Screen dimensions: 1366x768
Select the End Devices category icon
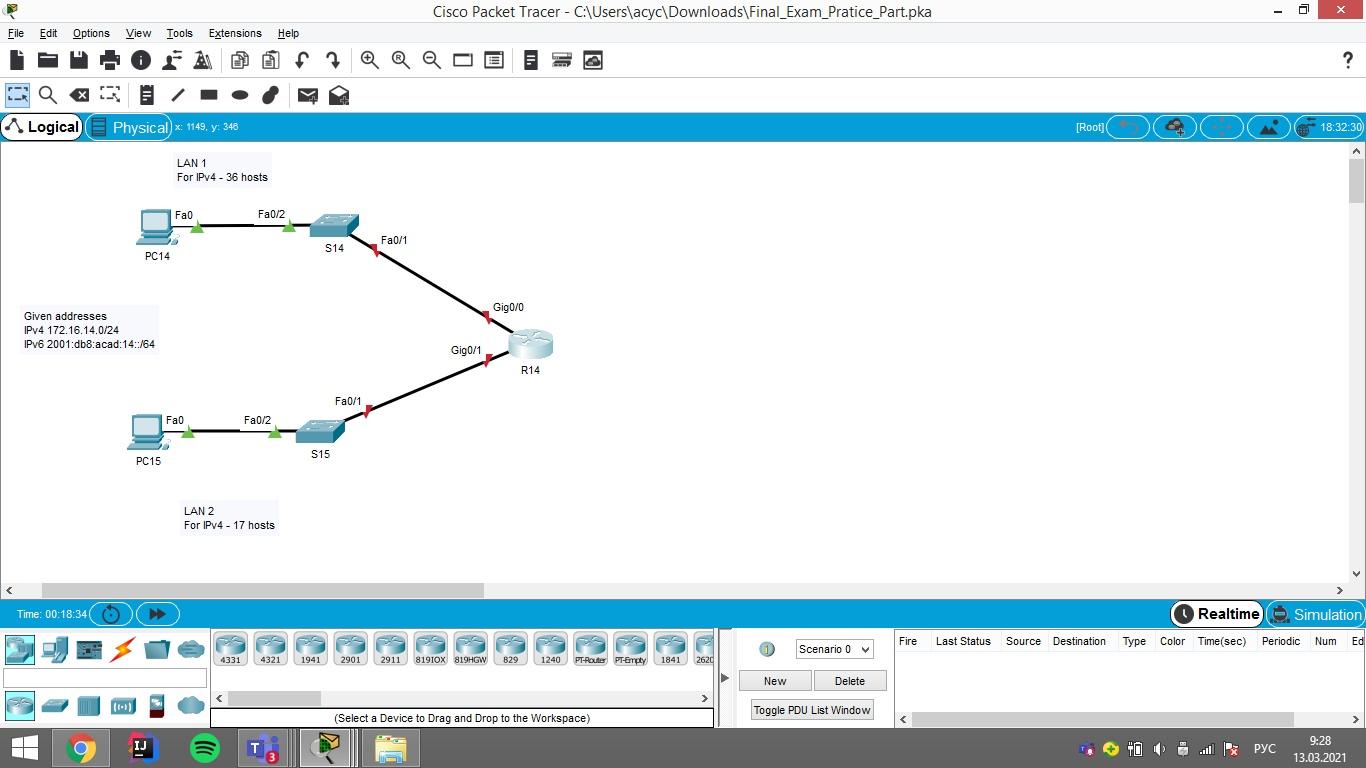(55, 649)
